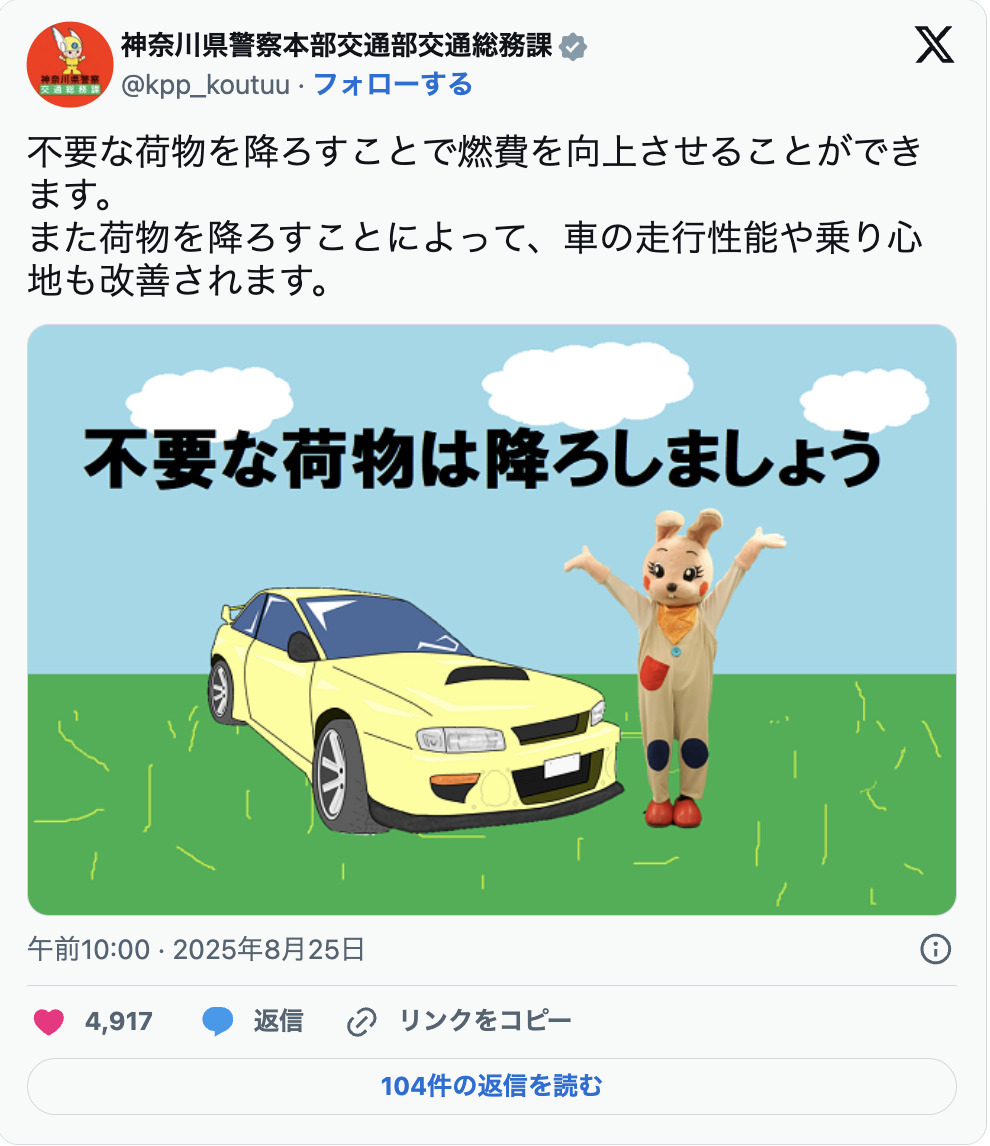The width and height of the screenshot is (990, 1146).
Task: Click the pink heart like icon
Action: [x=49, y=1021]
